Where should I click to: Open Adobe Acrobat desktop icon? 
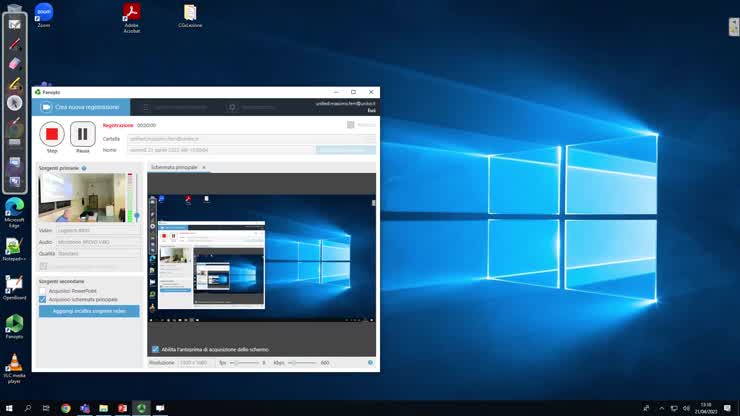tap(131, 13)
